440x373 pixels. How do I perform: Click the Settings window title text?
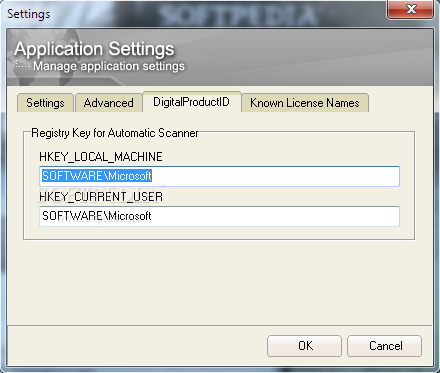click(x=29, y=14)
